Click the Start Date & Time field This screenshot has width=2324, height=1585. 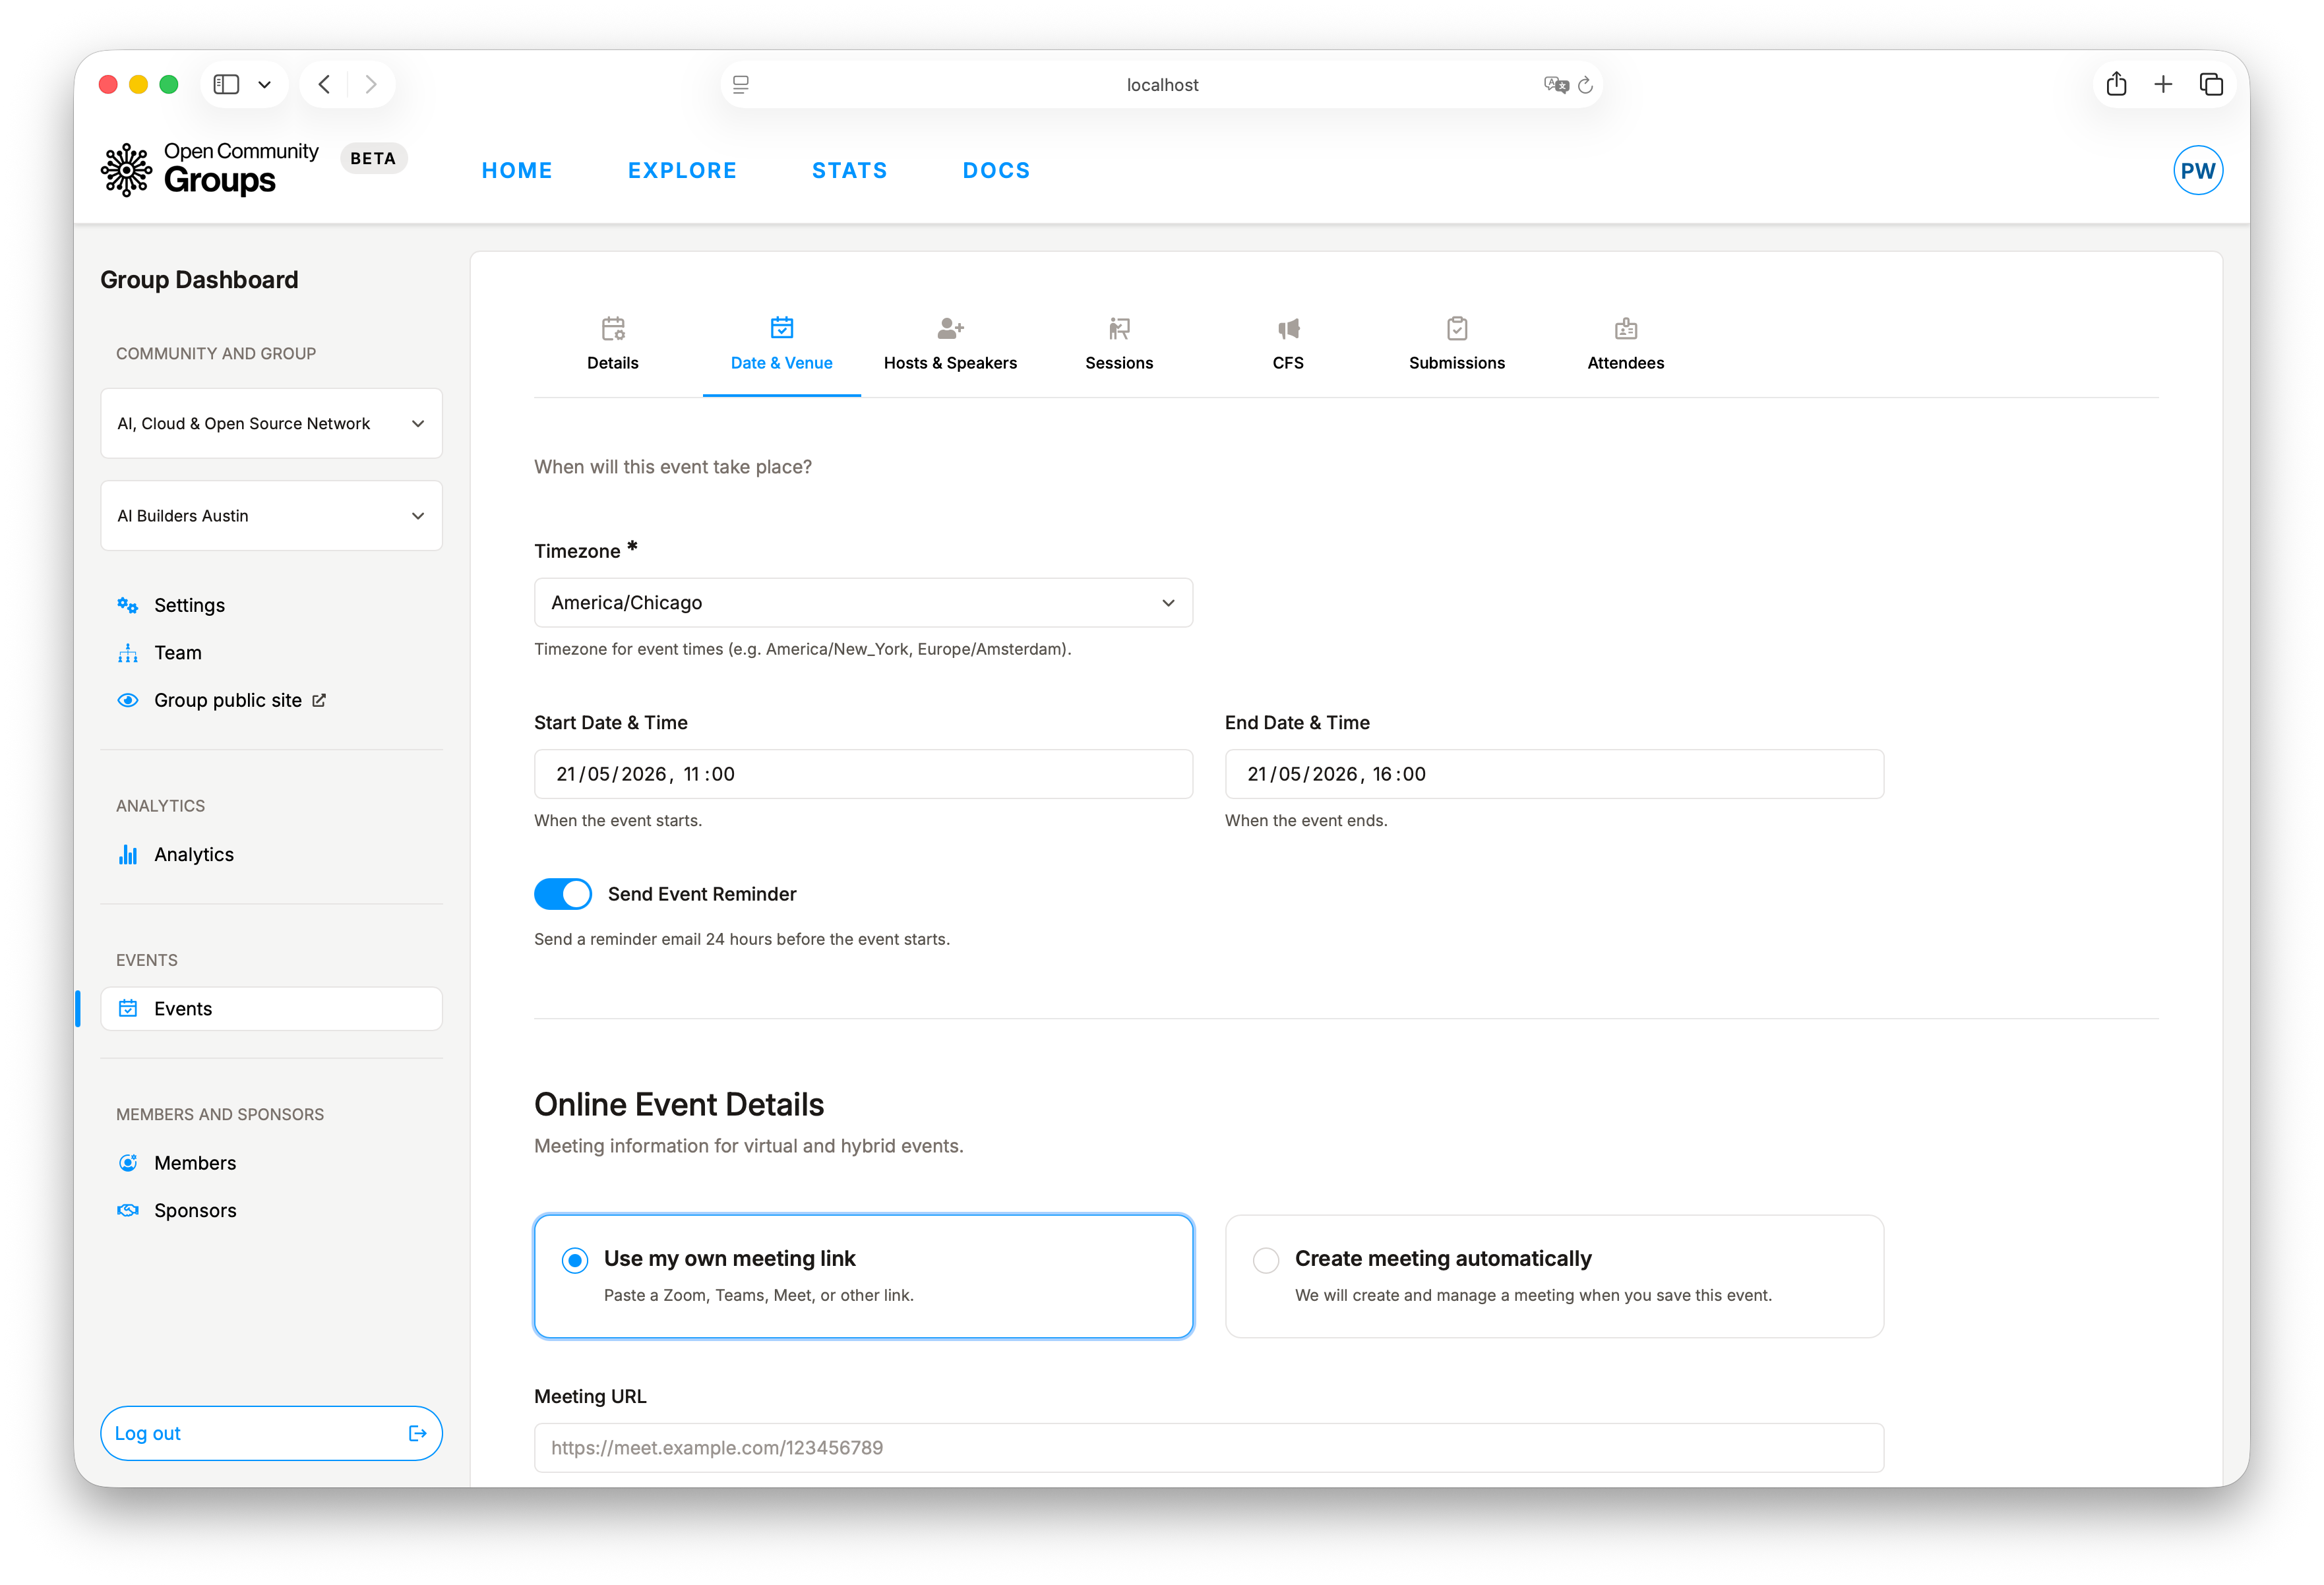point(863,774)
